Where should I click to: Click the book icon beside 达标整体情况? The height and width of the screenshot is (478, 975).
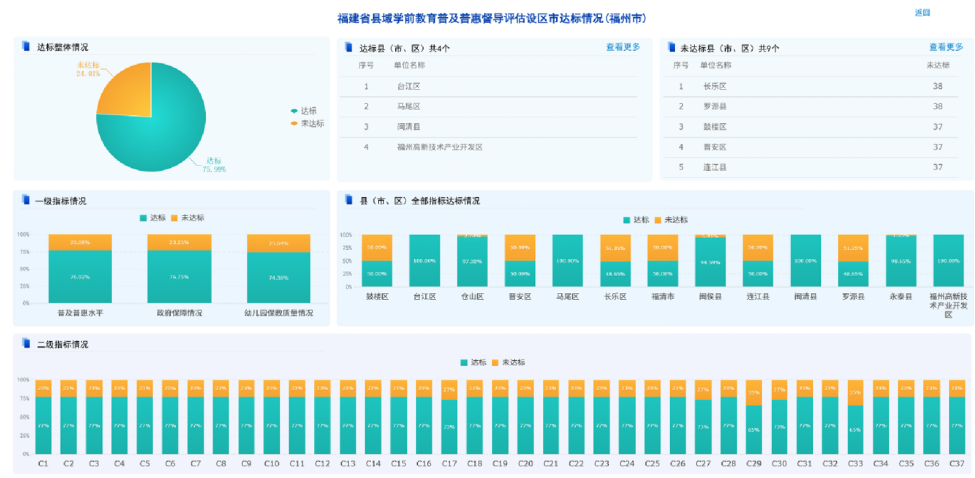(x=25, y=47)
